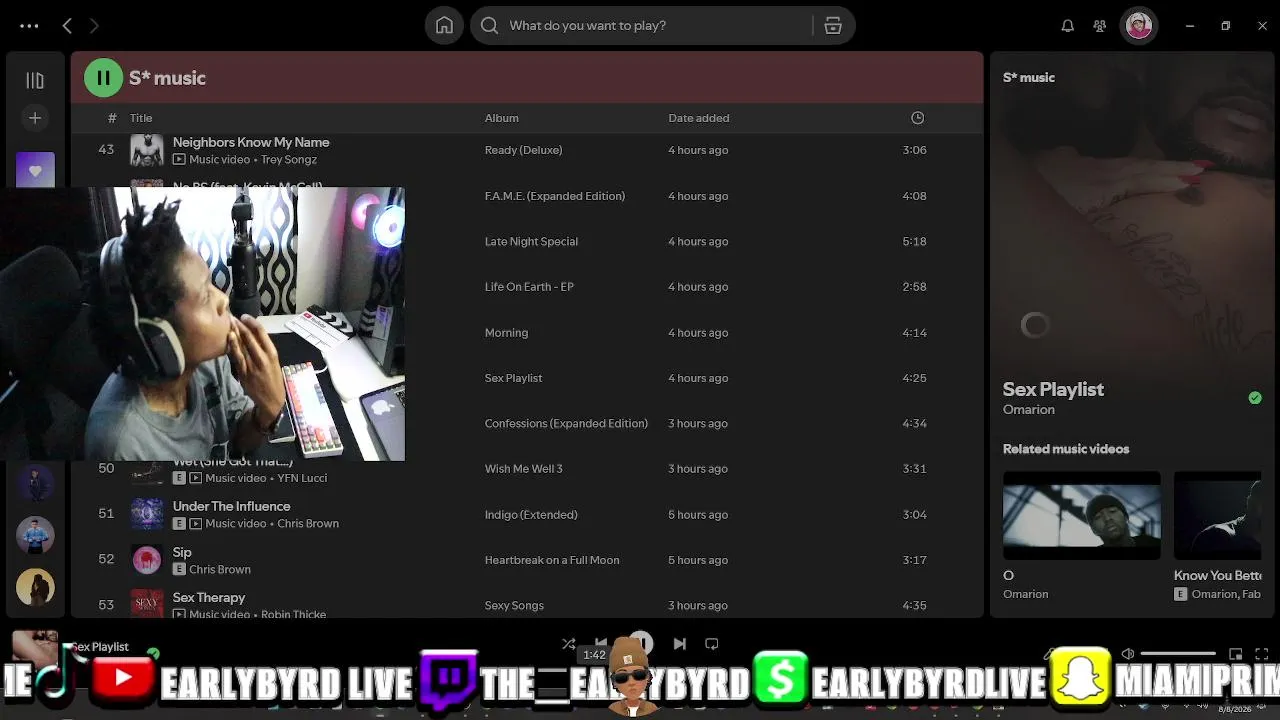Toggle repeat in the player bar
The image size is (1280, 720).
(712, 644)
